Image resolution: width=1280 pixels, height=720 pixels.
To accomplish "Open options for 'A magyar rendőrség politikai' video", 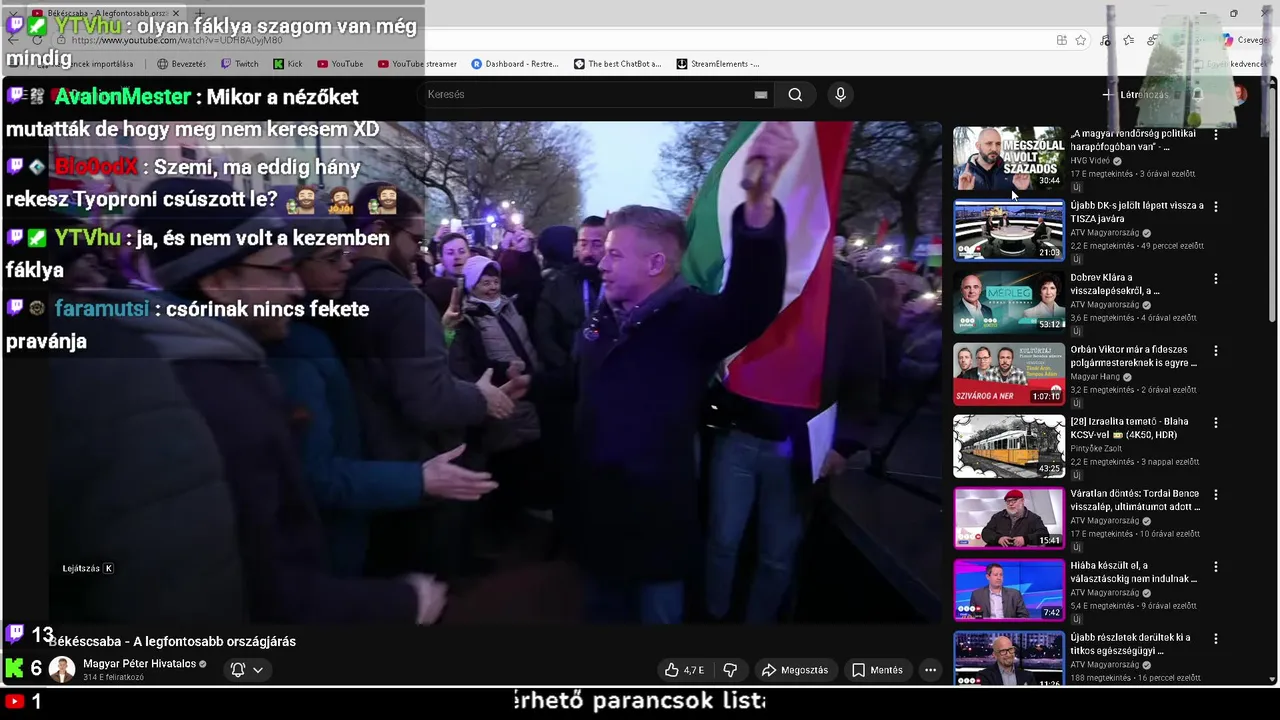I will 1215,134.
